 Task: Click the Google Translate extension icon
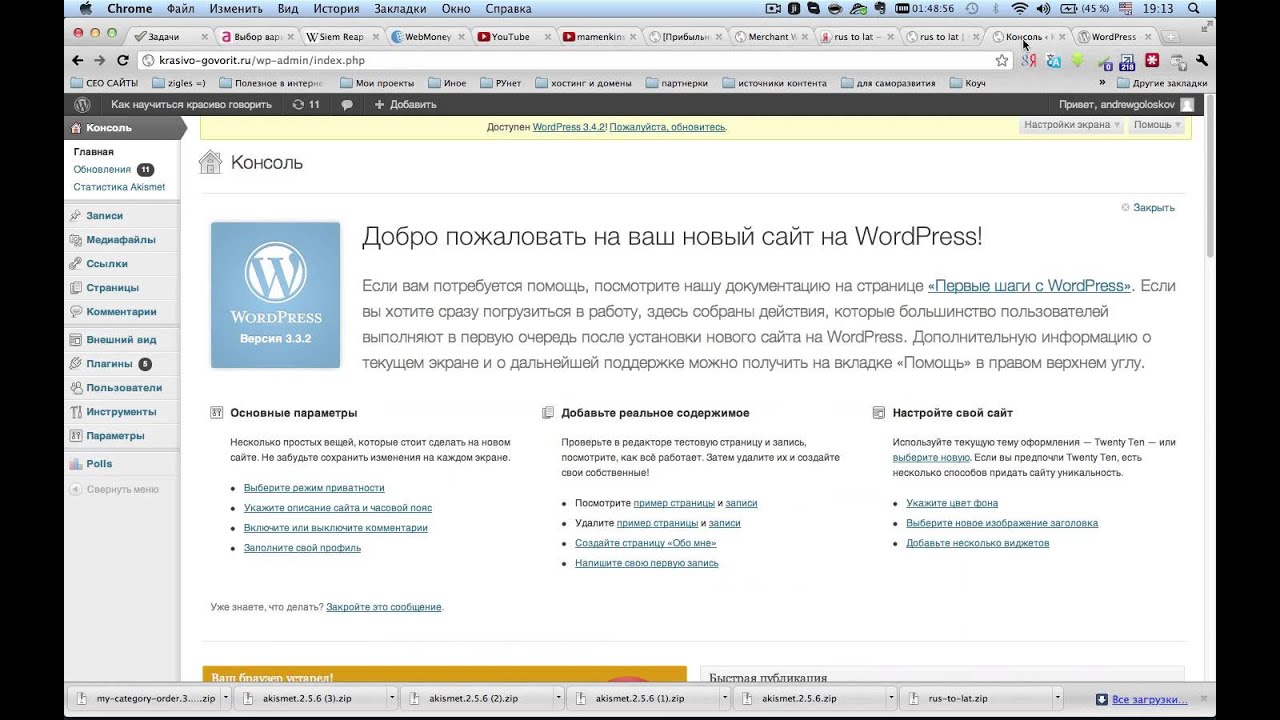point(1053,60)
